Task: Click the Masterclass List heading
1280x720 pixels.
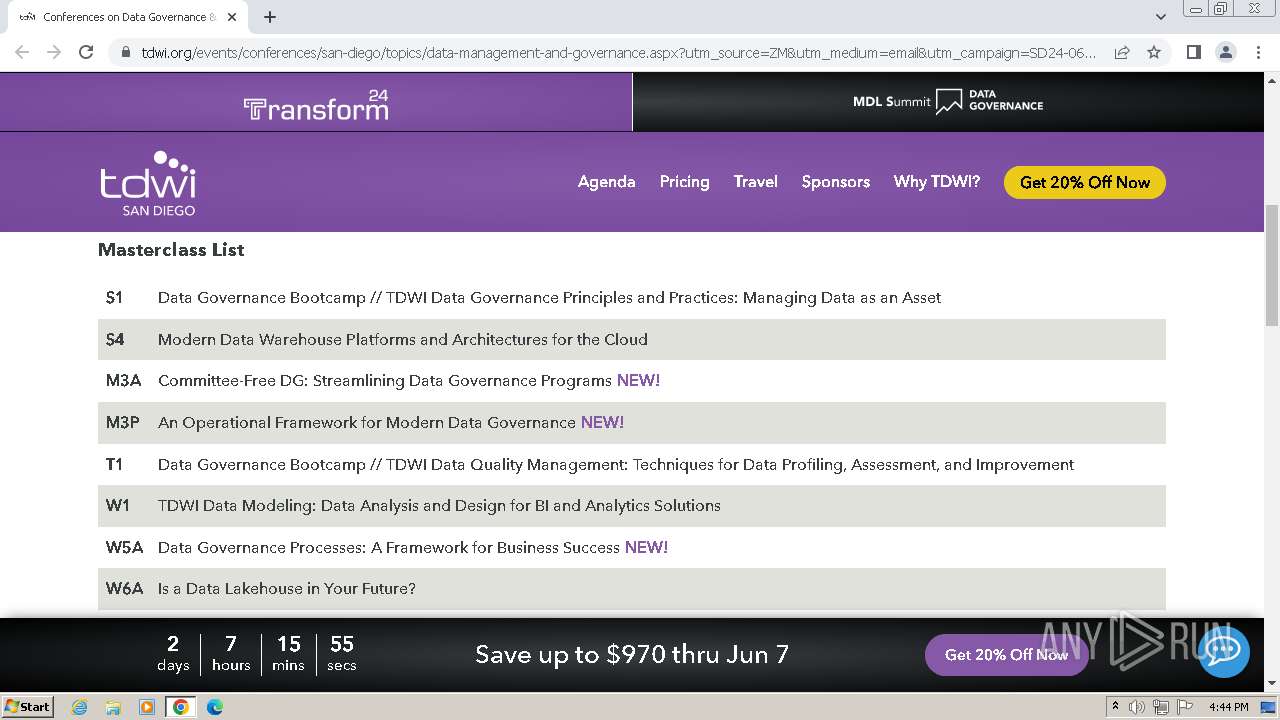Action: (171, 250)
